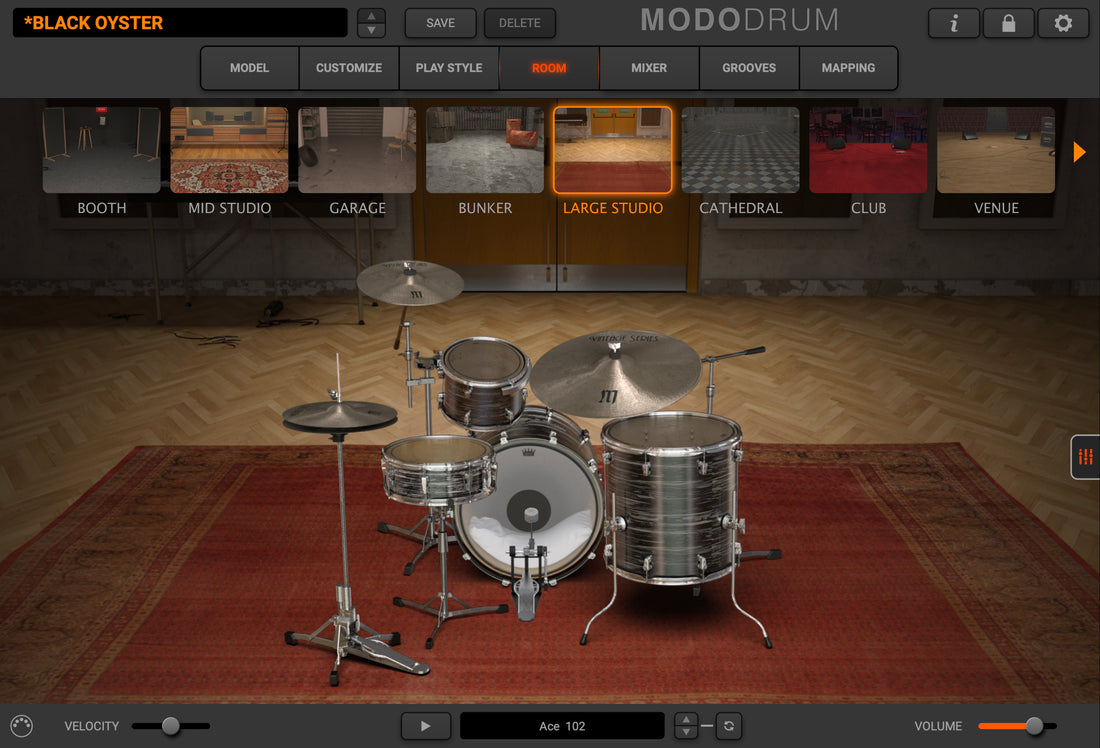Screen dimensions: 1100x748
Task: Open the GROOVES tab
Action: coord(749,68)
